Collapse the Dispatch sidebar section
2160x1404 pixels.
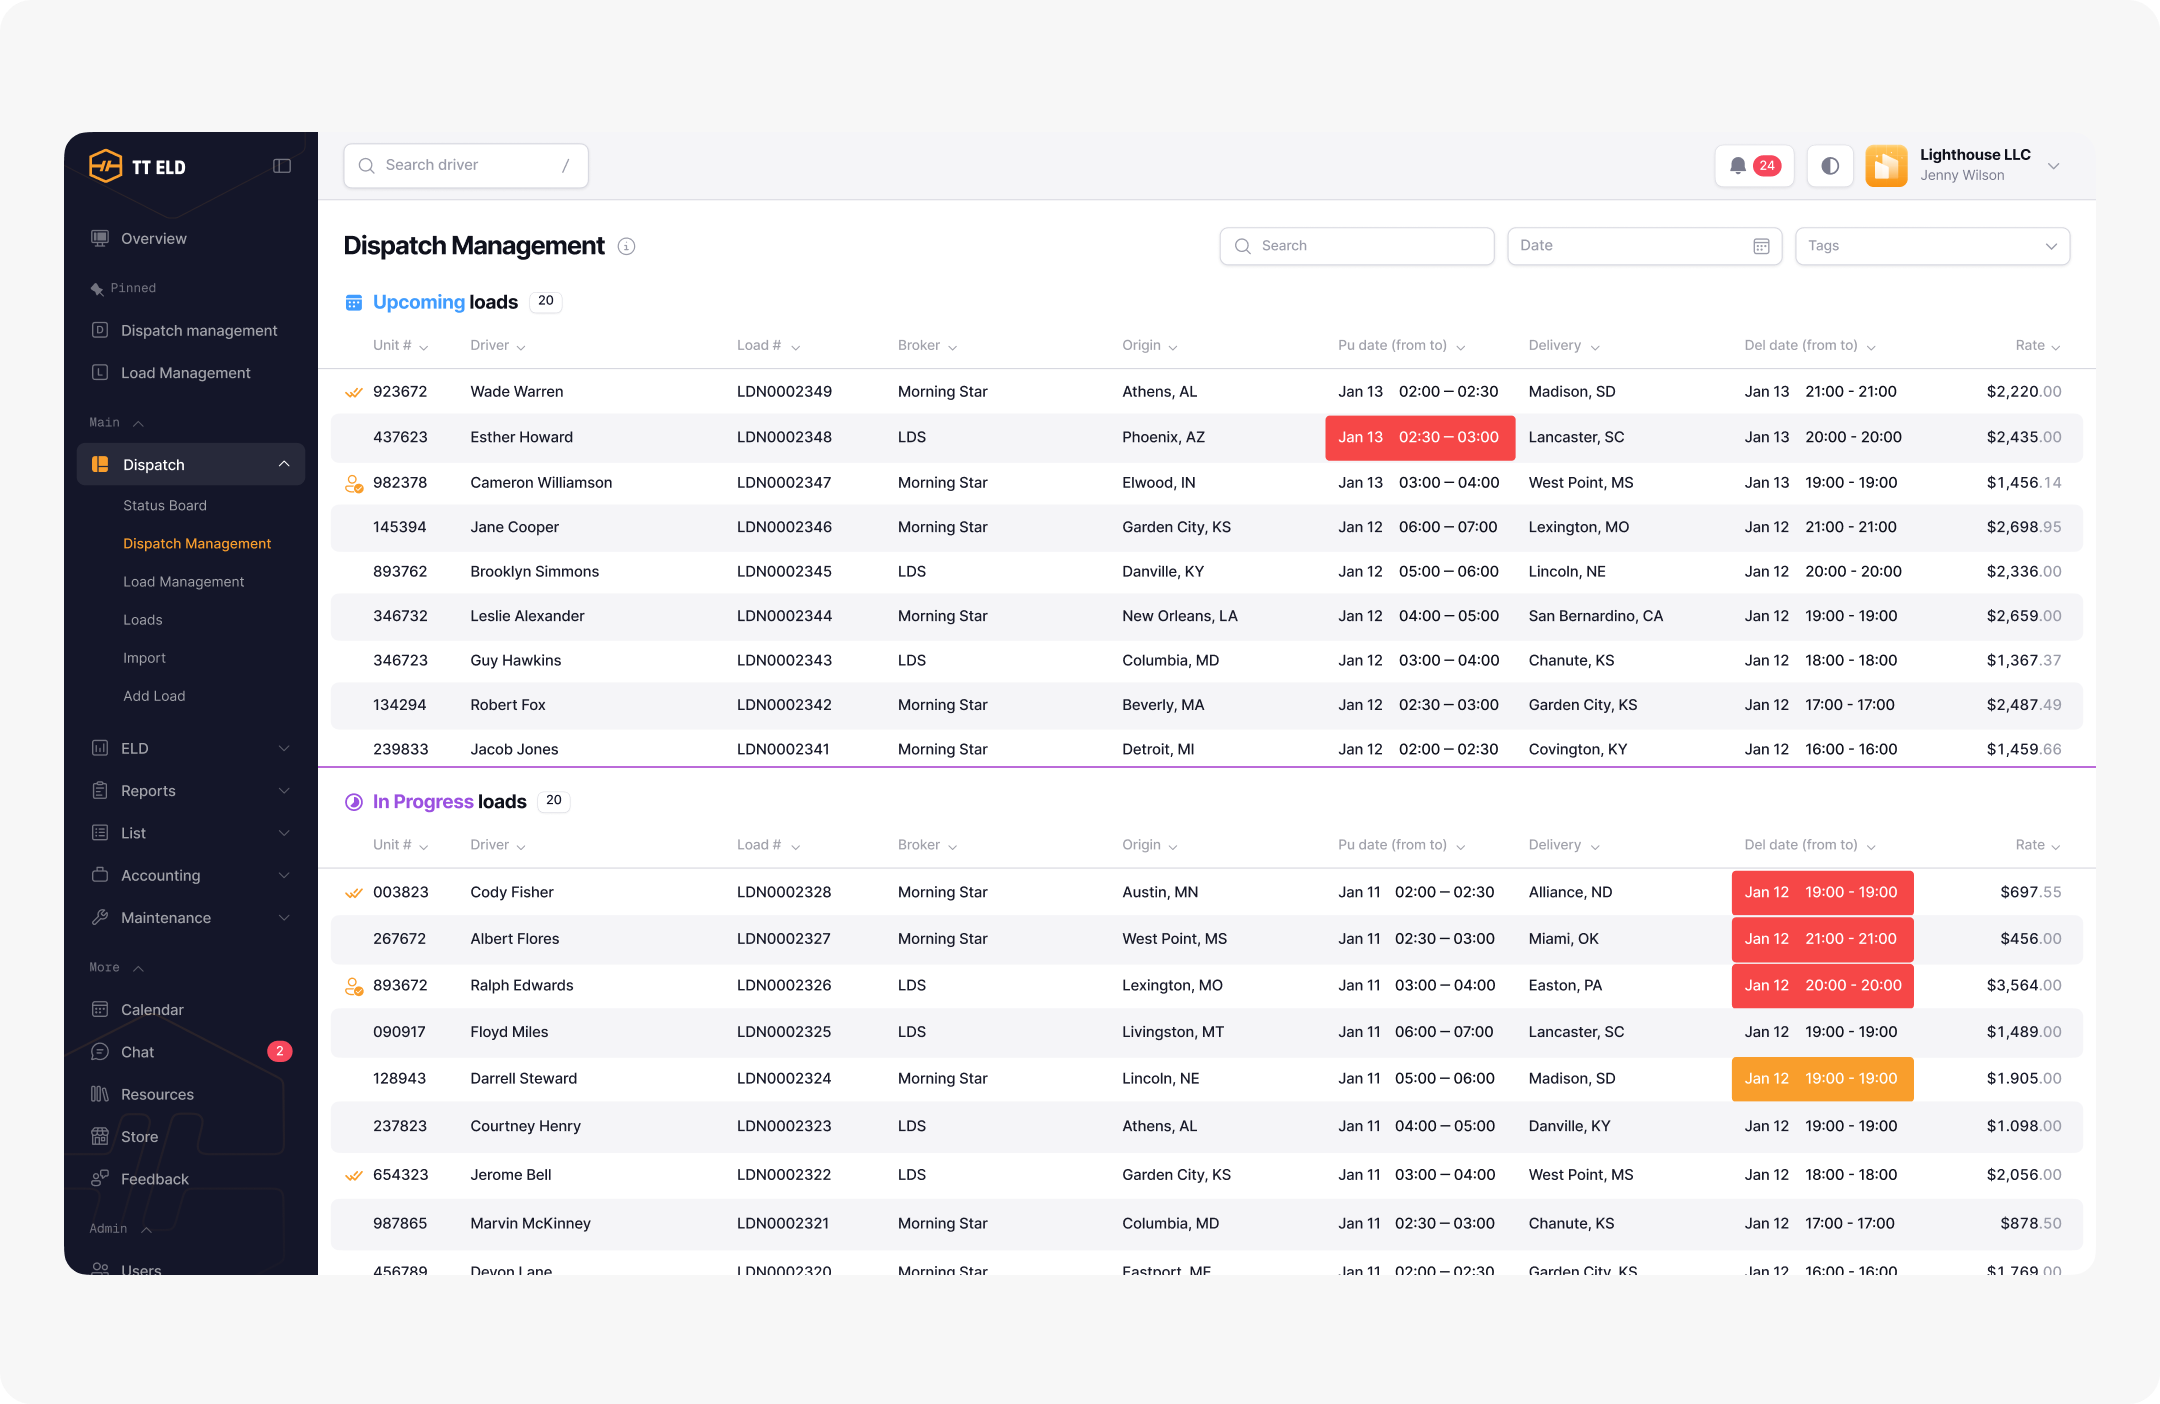pyautogui.click(x=284, y=464)
